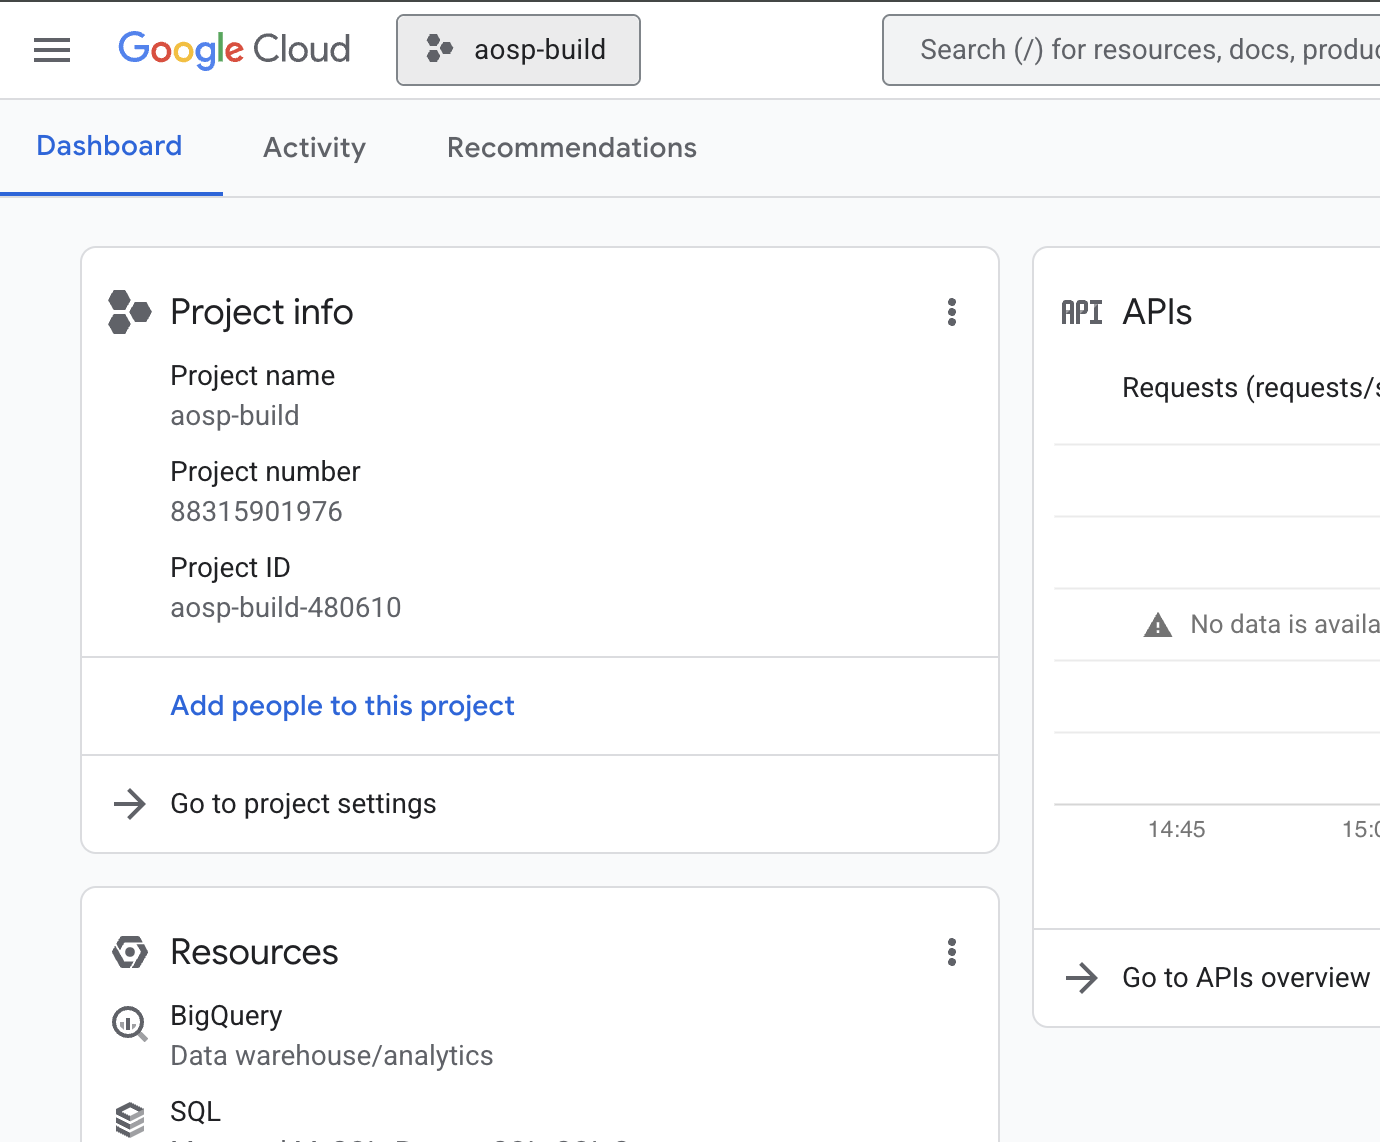Select the Dashboard tab
This screenshot has width=1380, height=1142.
pos(109,145)
